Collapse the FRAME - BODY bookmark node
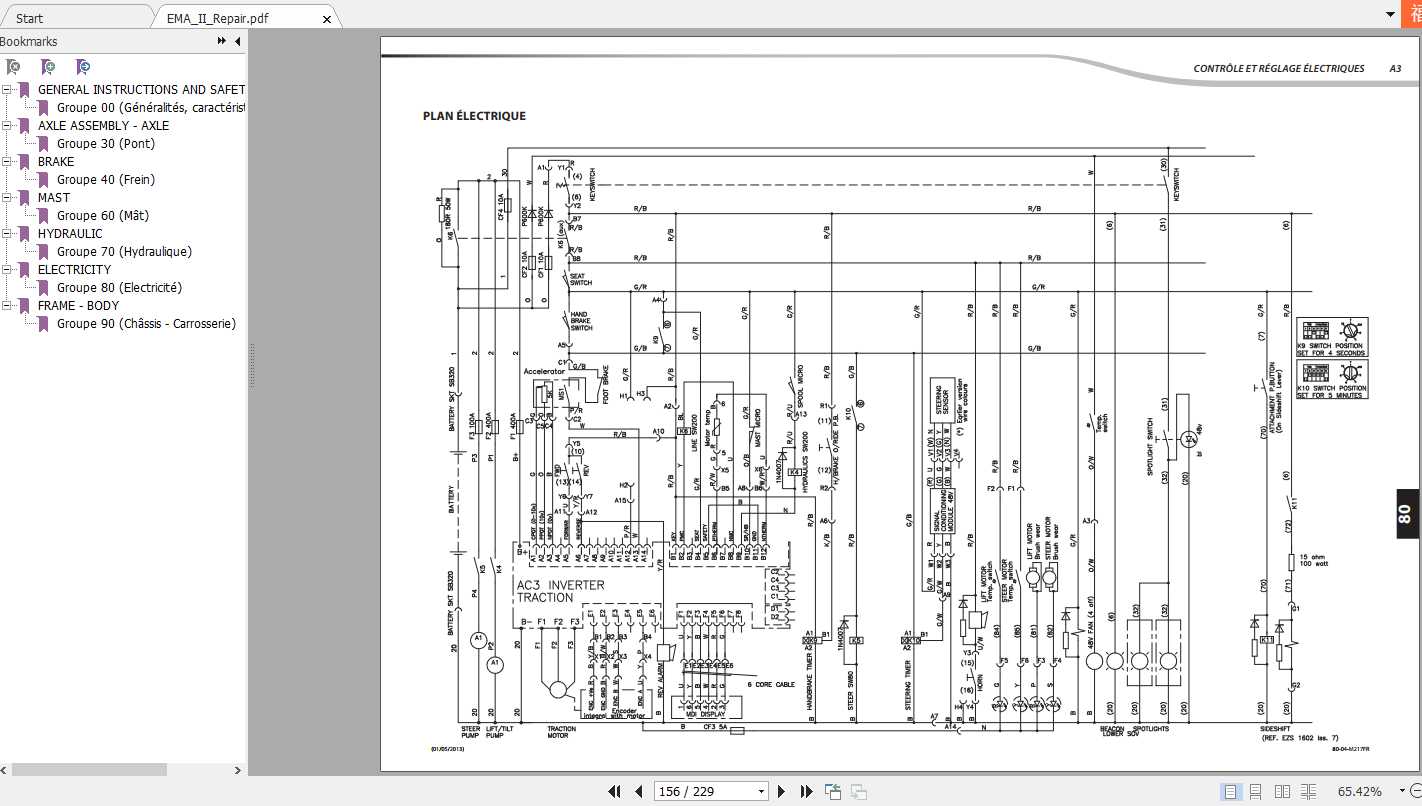 pyautogui.click(x=8, y=305)
